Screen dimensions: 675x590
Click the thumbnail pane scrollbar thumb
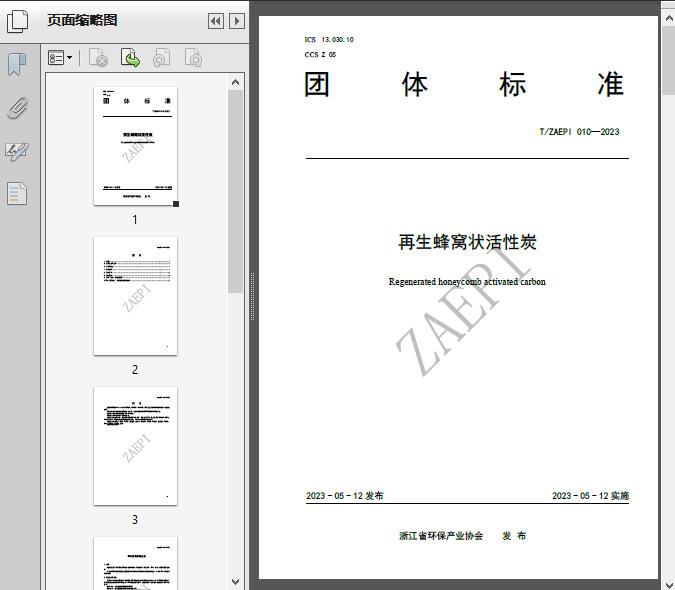tap(235, 192)
